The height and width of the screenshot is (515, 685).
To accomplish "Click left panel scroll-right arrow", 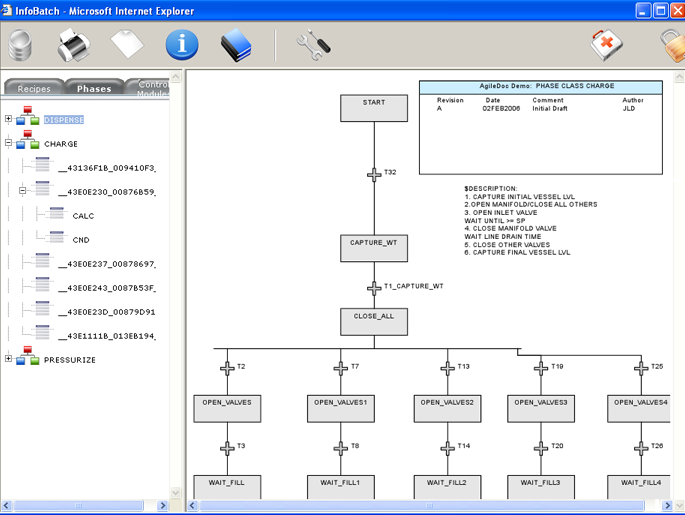I will click(x=163, y=505).
